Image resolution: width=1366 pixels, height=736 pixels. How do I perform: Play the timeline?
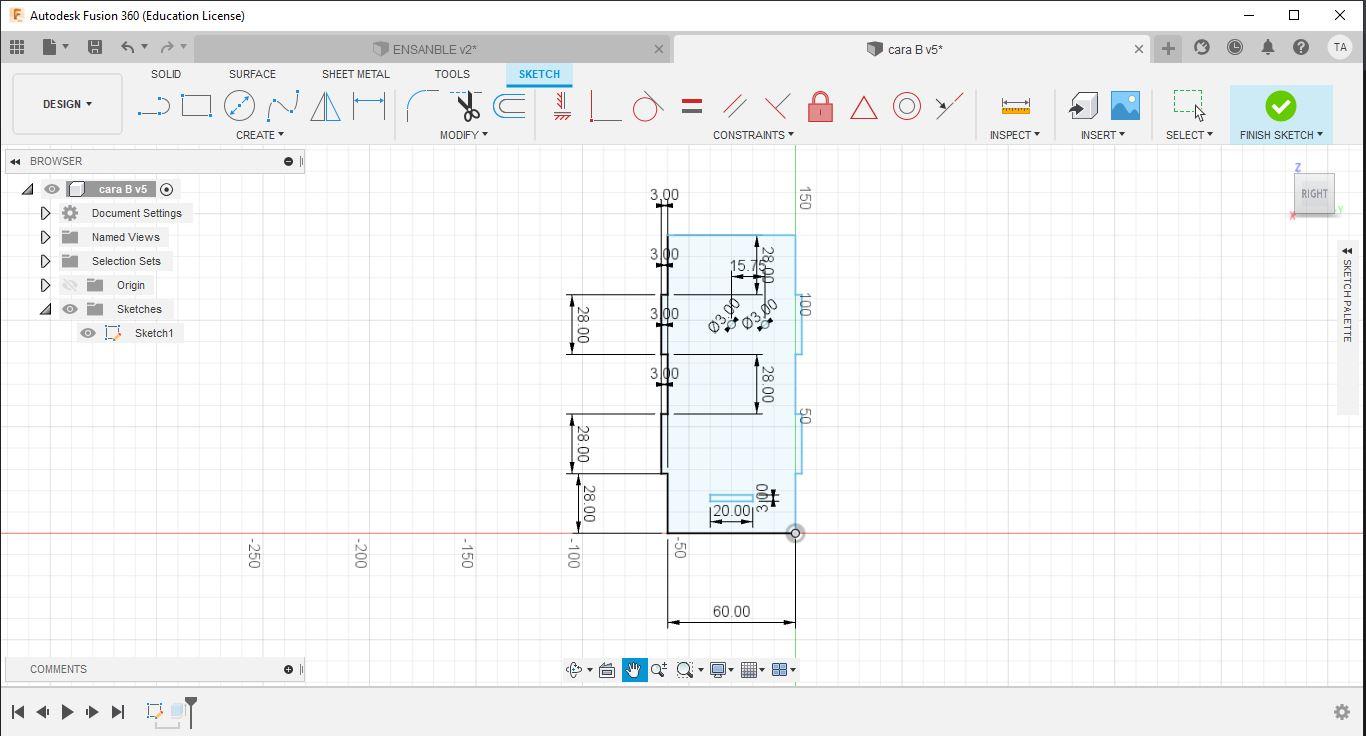click(x=67, y=712)
